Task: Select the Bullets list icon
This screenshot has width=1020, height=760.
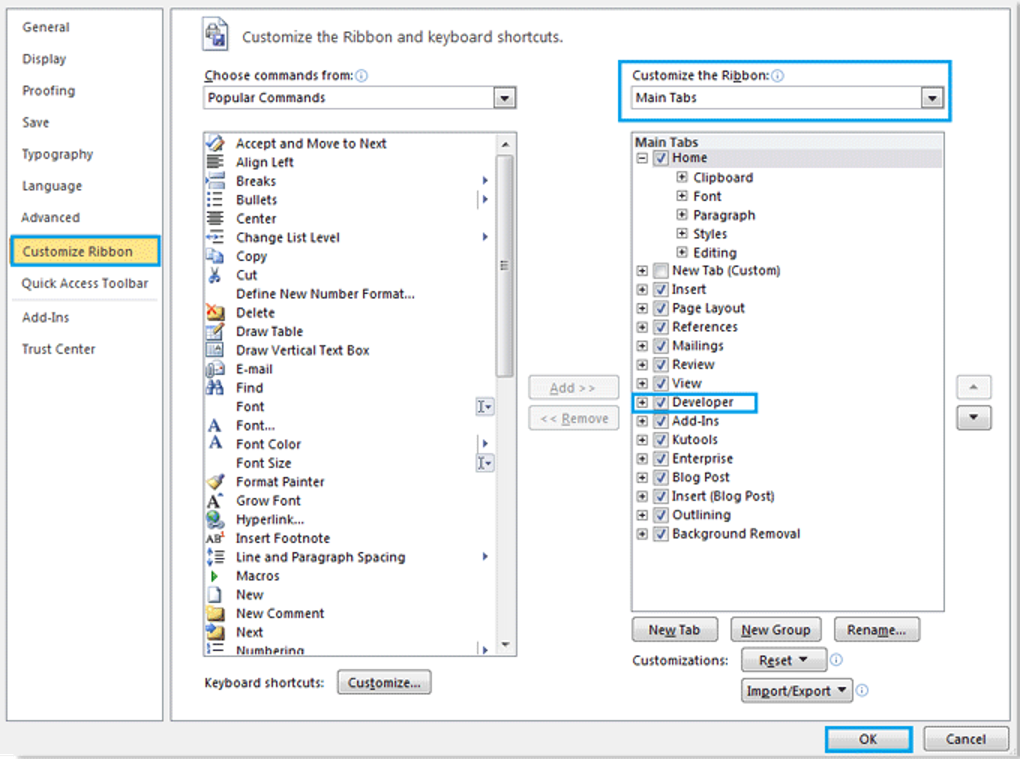Action: click(x=215, y=199)
